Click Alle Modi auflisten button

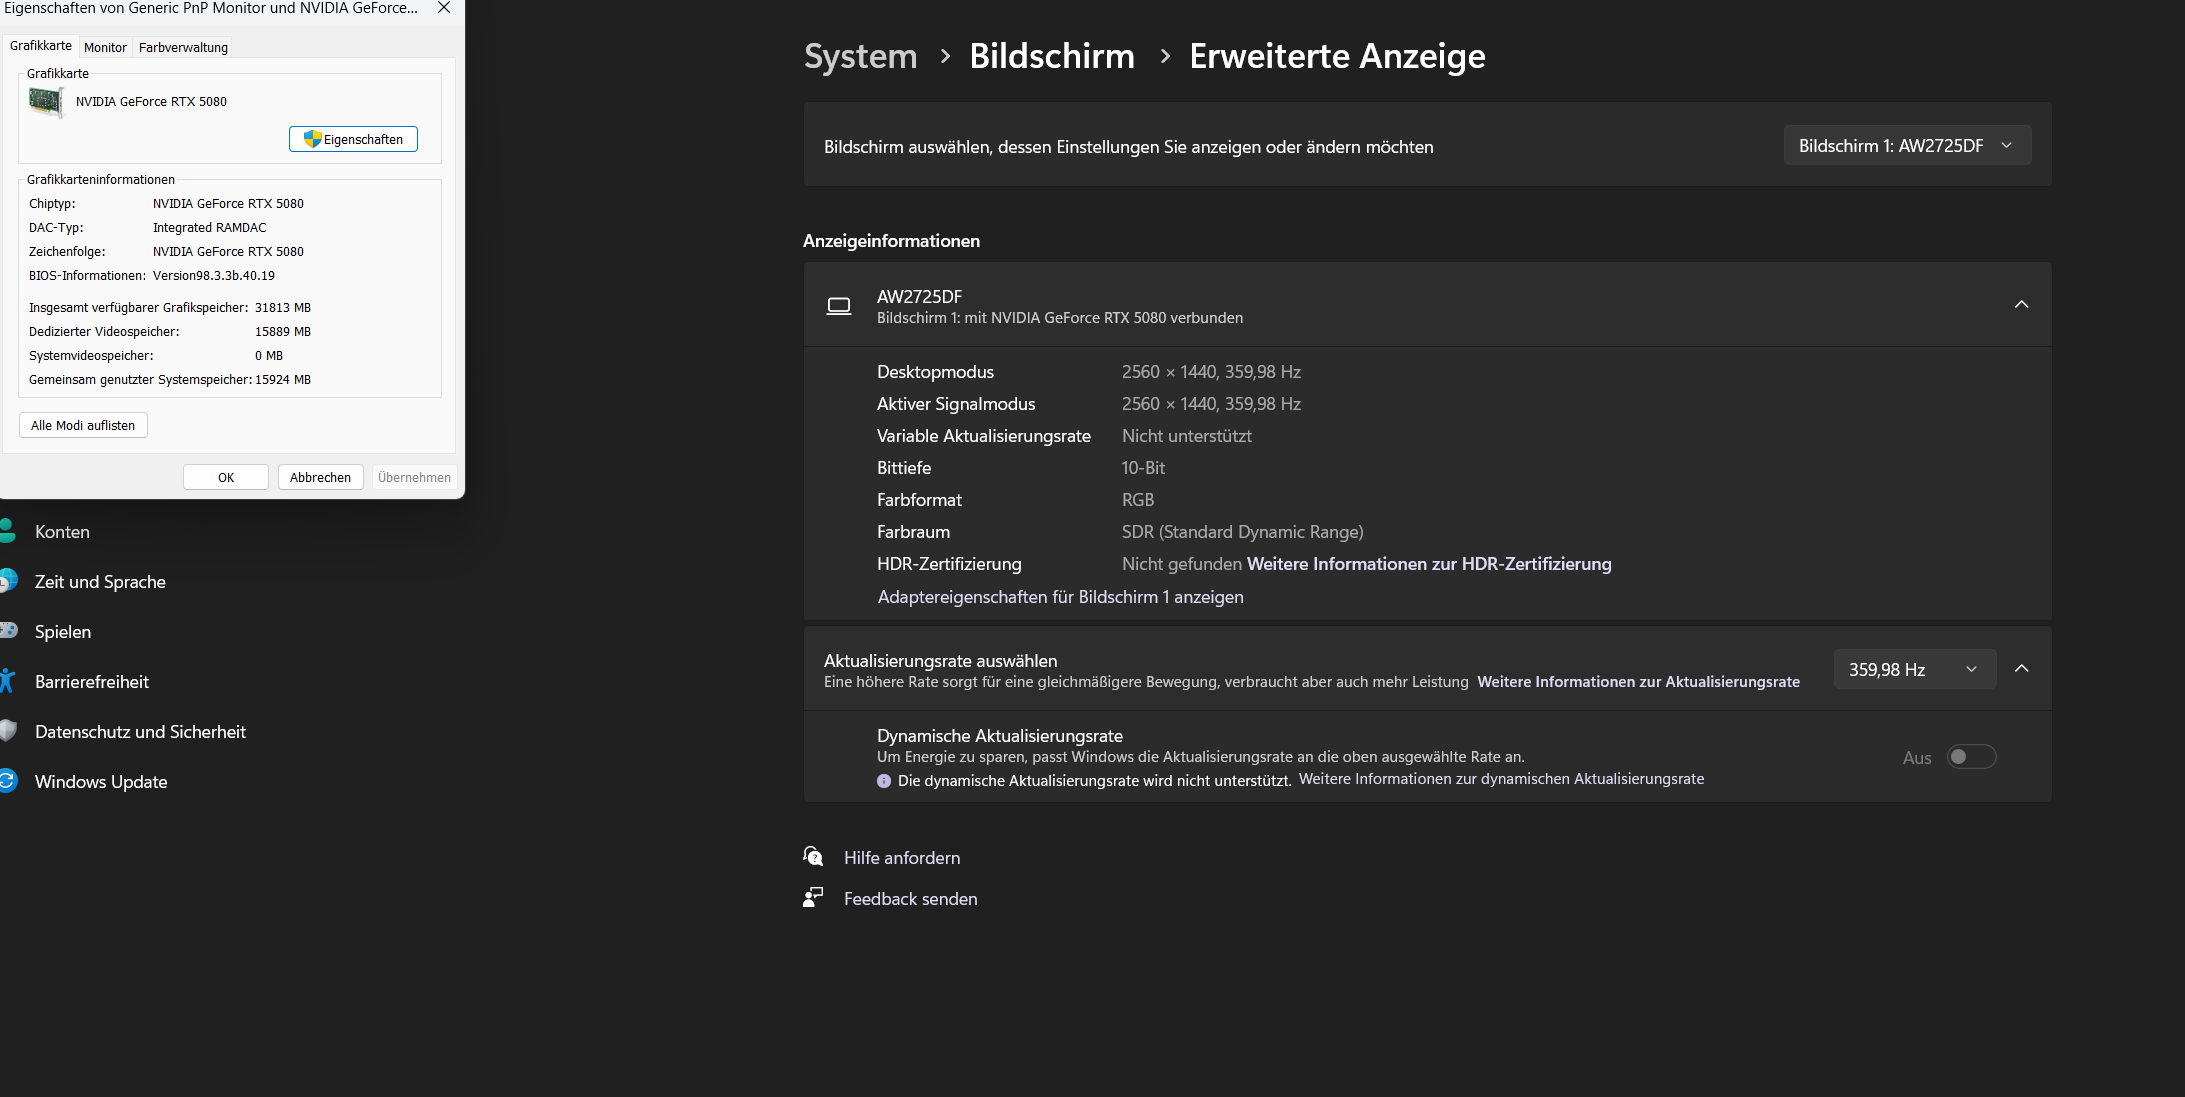83,425
